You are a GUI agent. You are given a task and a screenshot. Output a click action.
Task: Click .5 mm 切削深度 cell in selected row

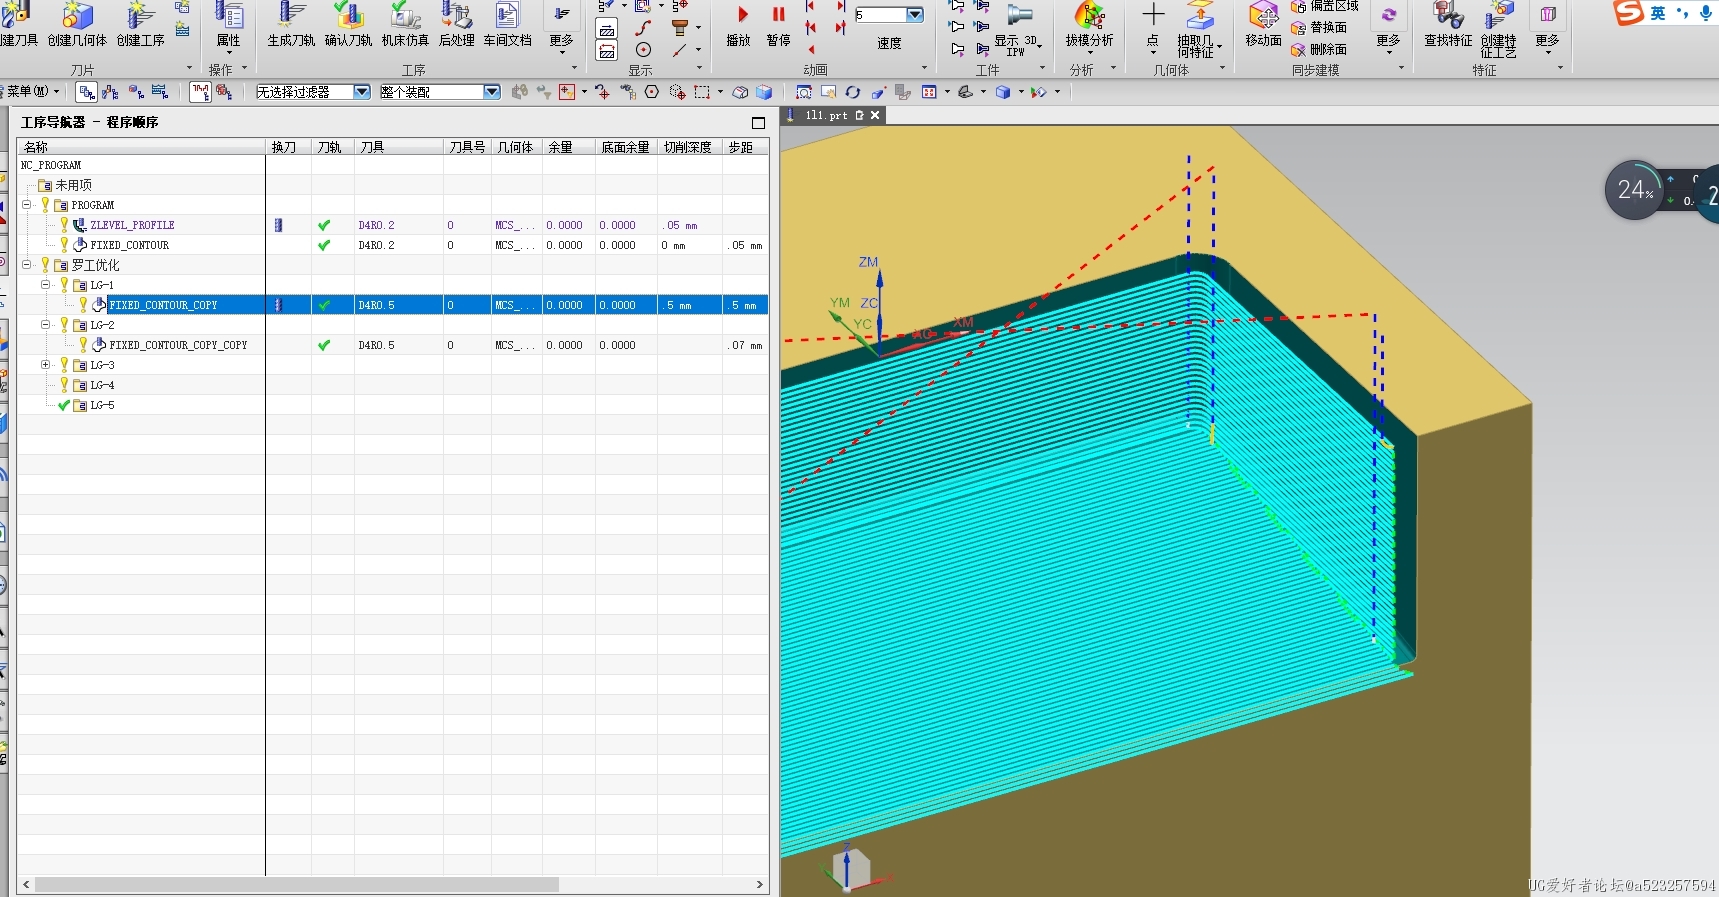(690, 305)
